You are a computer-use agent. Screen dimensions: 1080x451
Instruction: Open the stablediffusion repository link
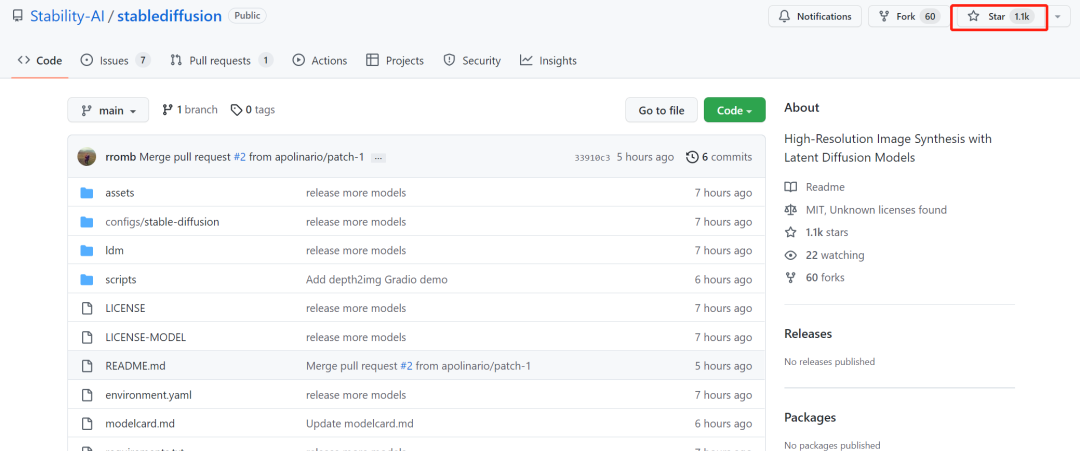click(x=169, y=17)
